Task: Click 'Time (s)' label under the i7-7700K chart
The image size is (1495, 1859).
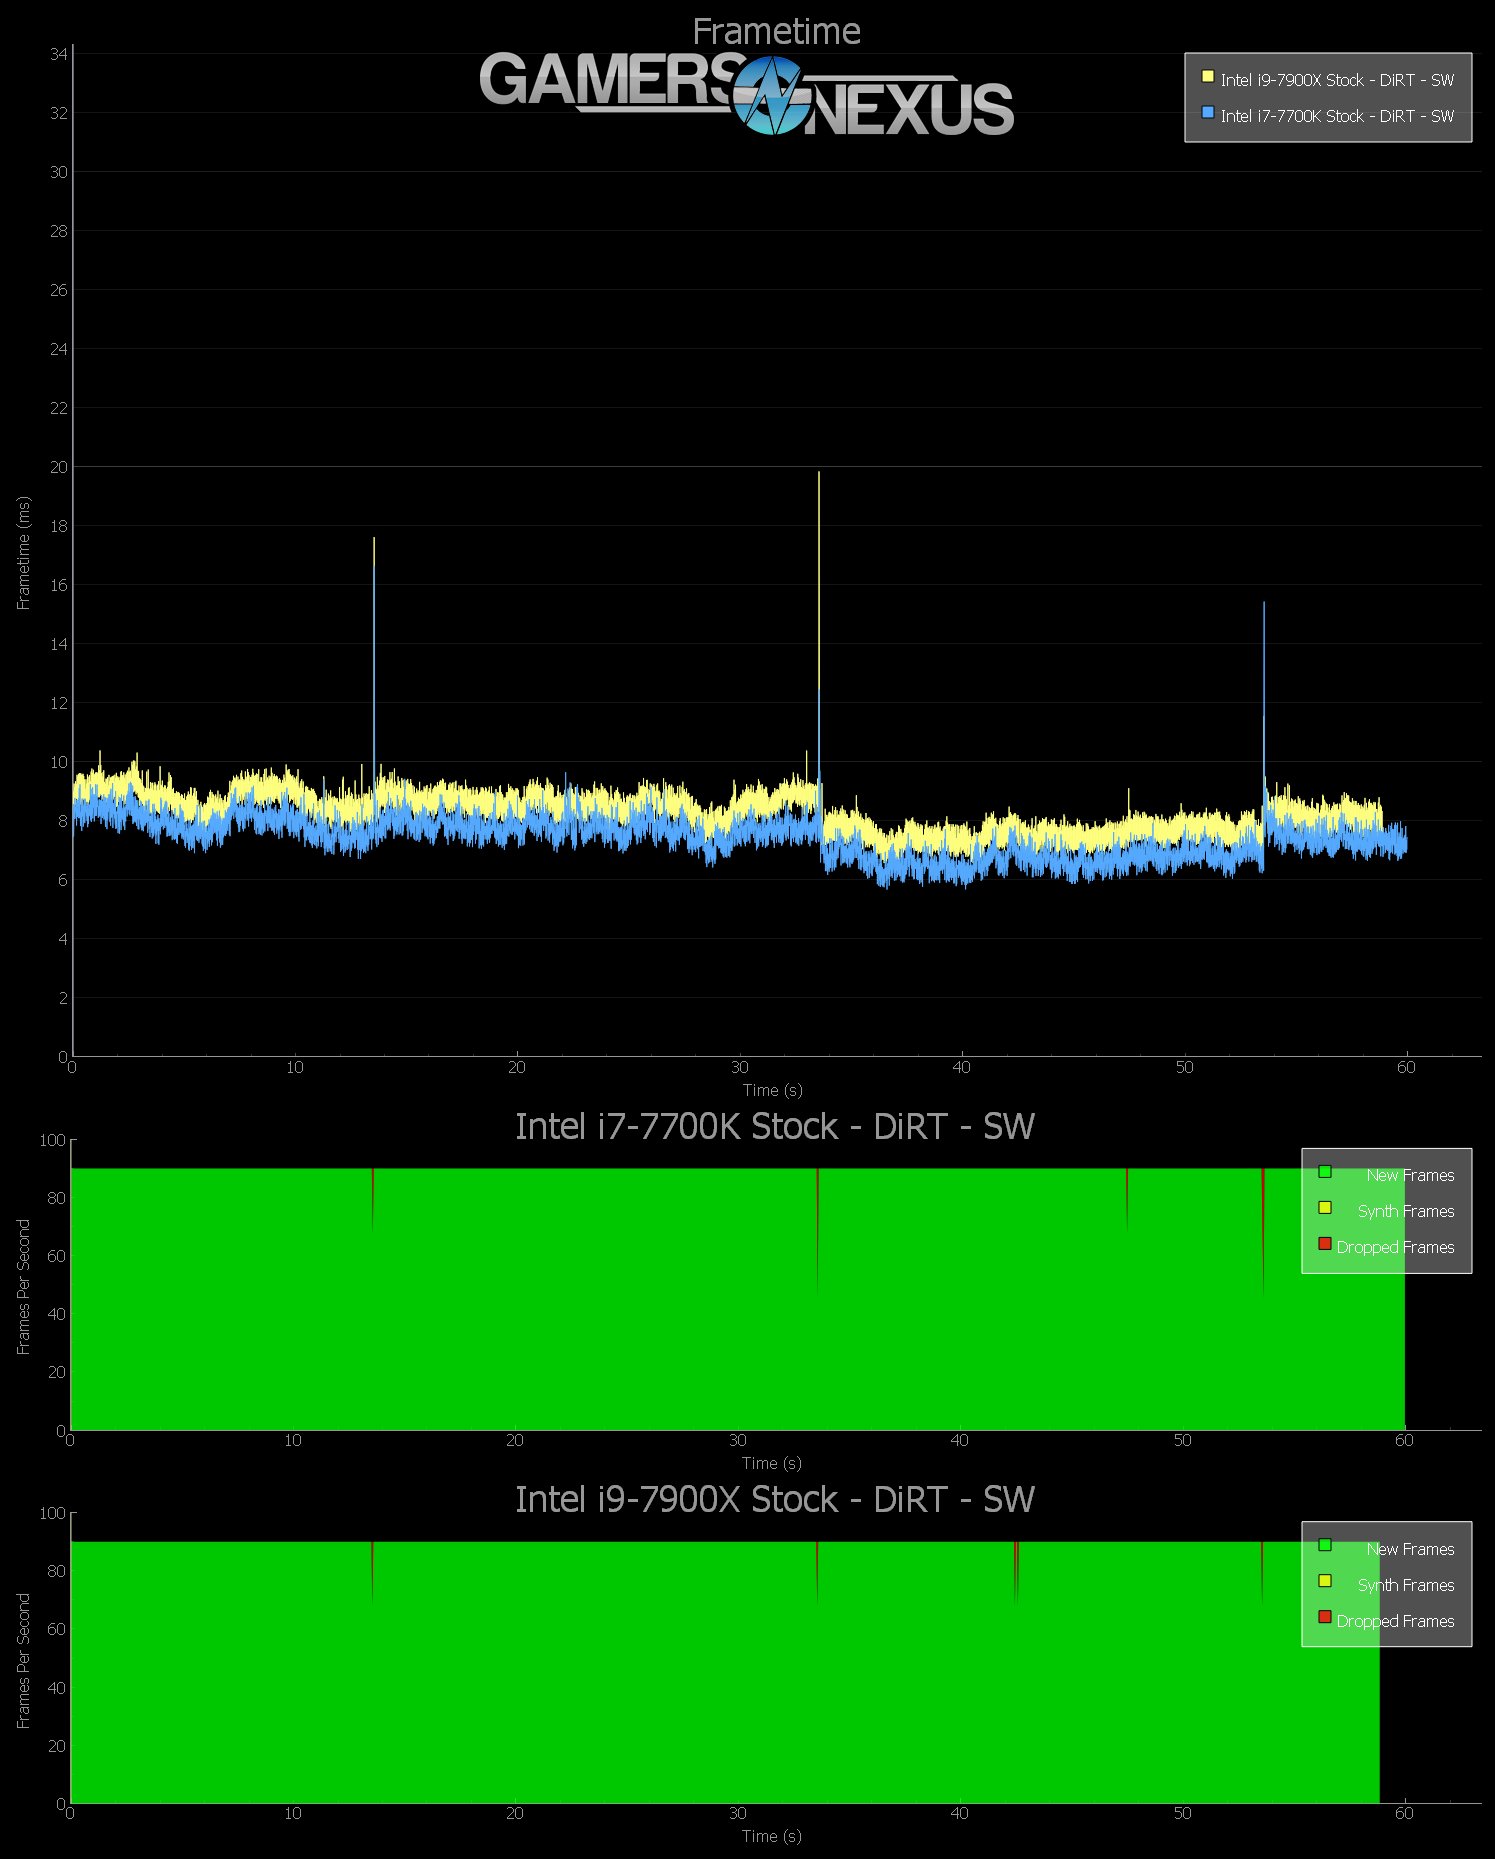Action: pos(771,1463)
